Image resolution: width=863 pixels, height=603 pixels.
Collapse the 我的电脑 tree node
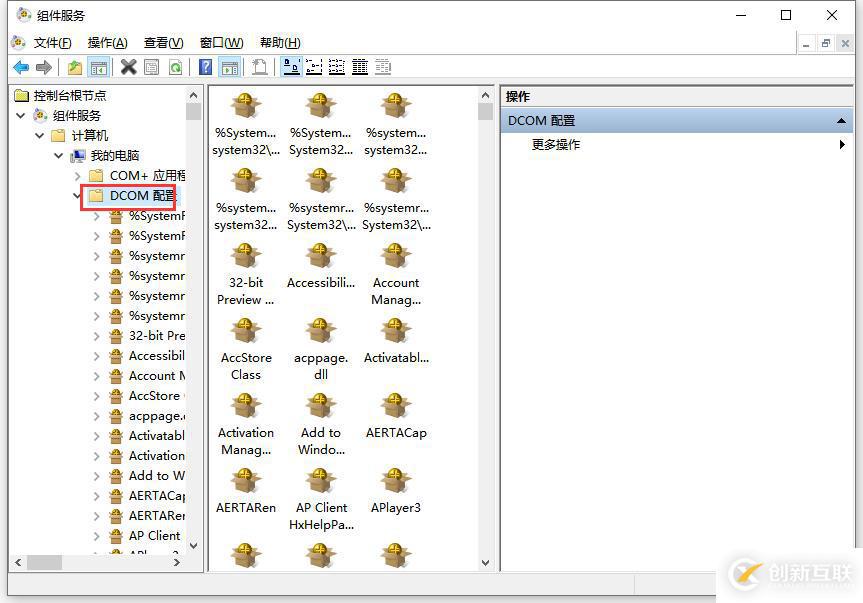58,156
